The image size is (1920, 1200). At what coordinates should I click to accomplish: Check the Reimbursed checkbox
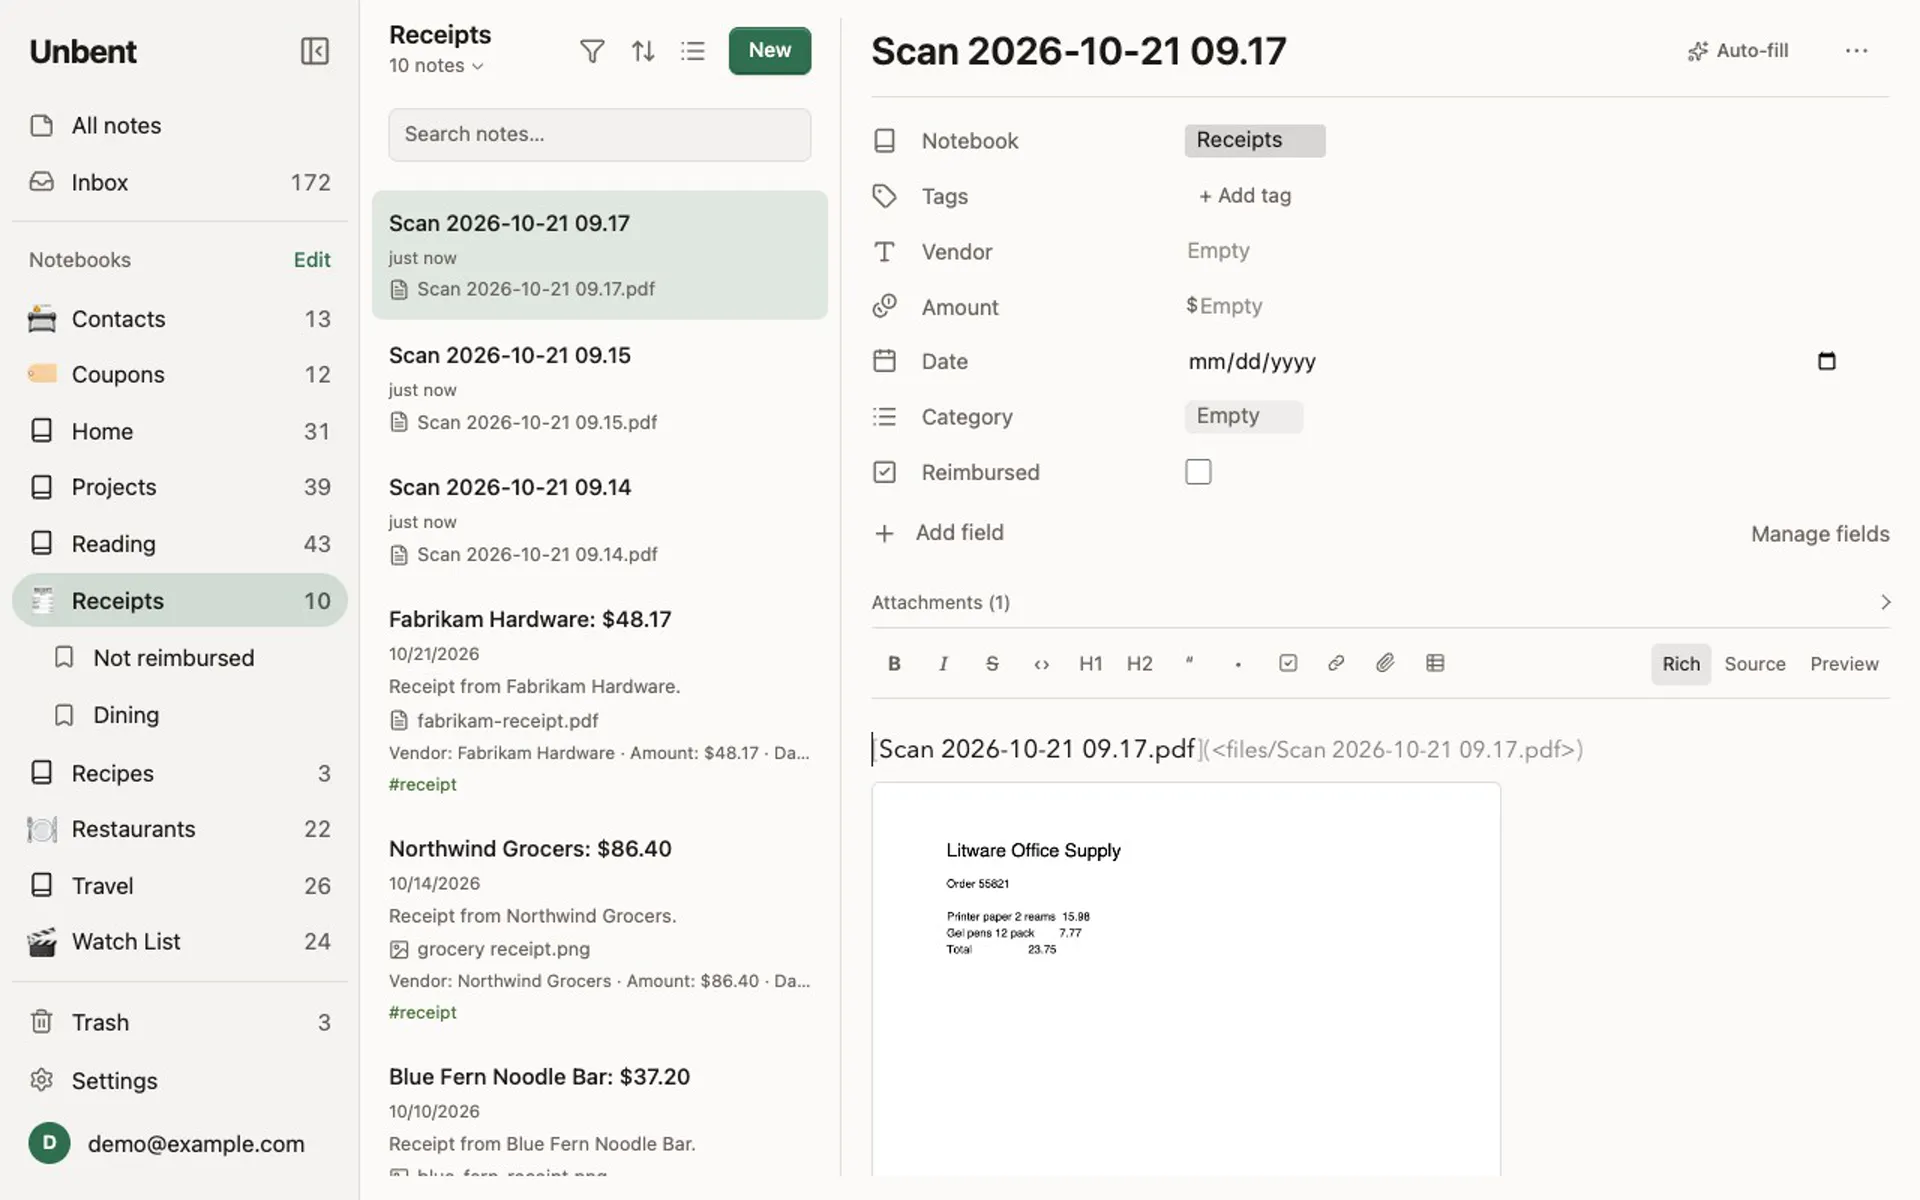pyautogui.click(x=1198, y=472)
